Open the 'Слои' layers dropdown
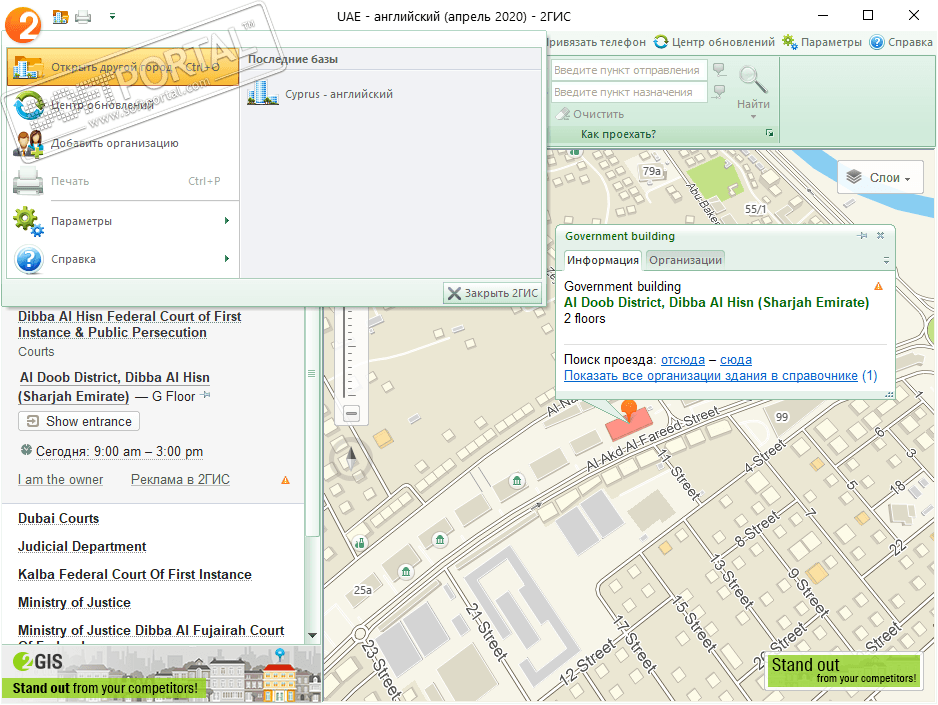Screen dimensions: 938x705 tap(879, 178)
